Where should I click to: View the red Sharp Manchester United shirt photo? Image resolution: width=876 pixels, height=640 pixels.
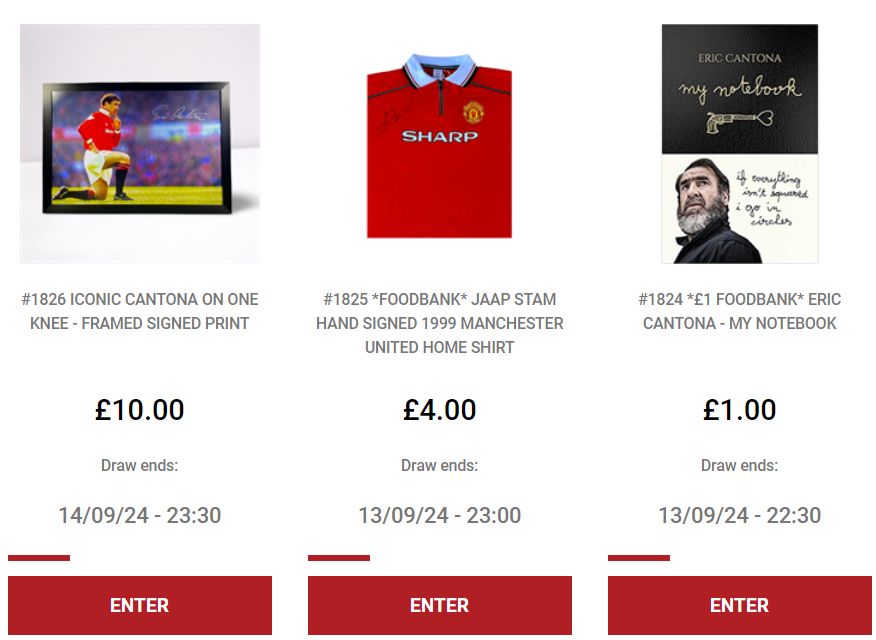[x=439, y=144]
